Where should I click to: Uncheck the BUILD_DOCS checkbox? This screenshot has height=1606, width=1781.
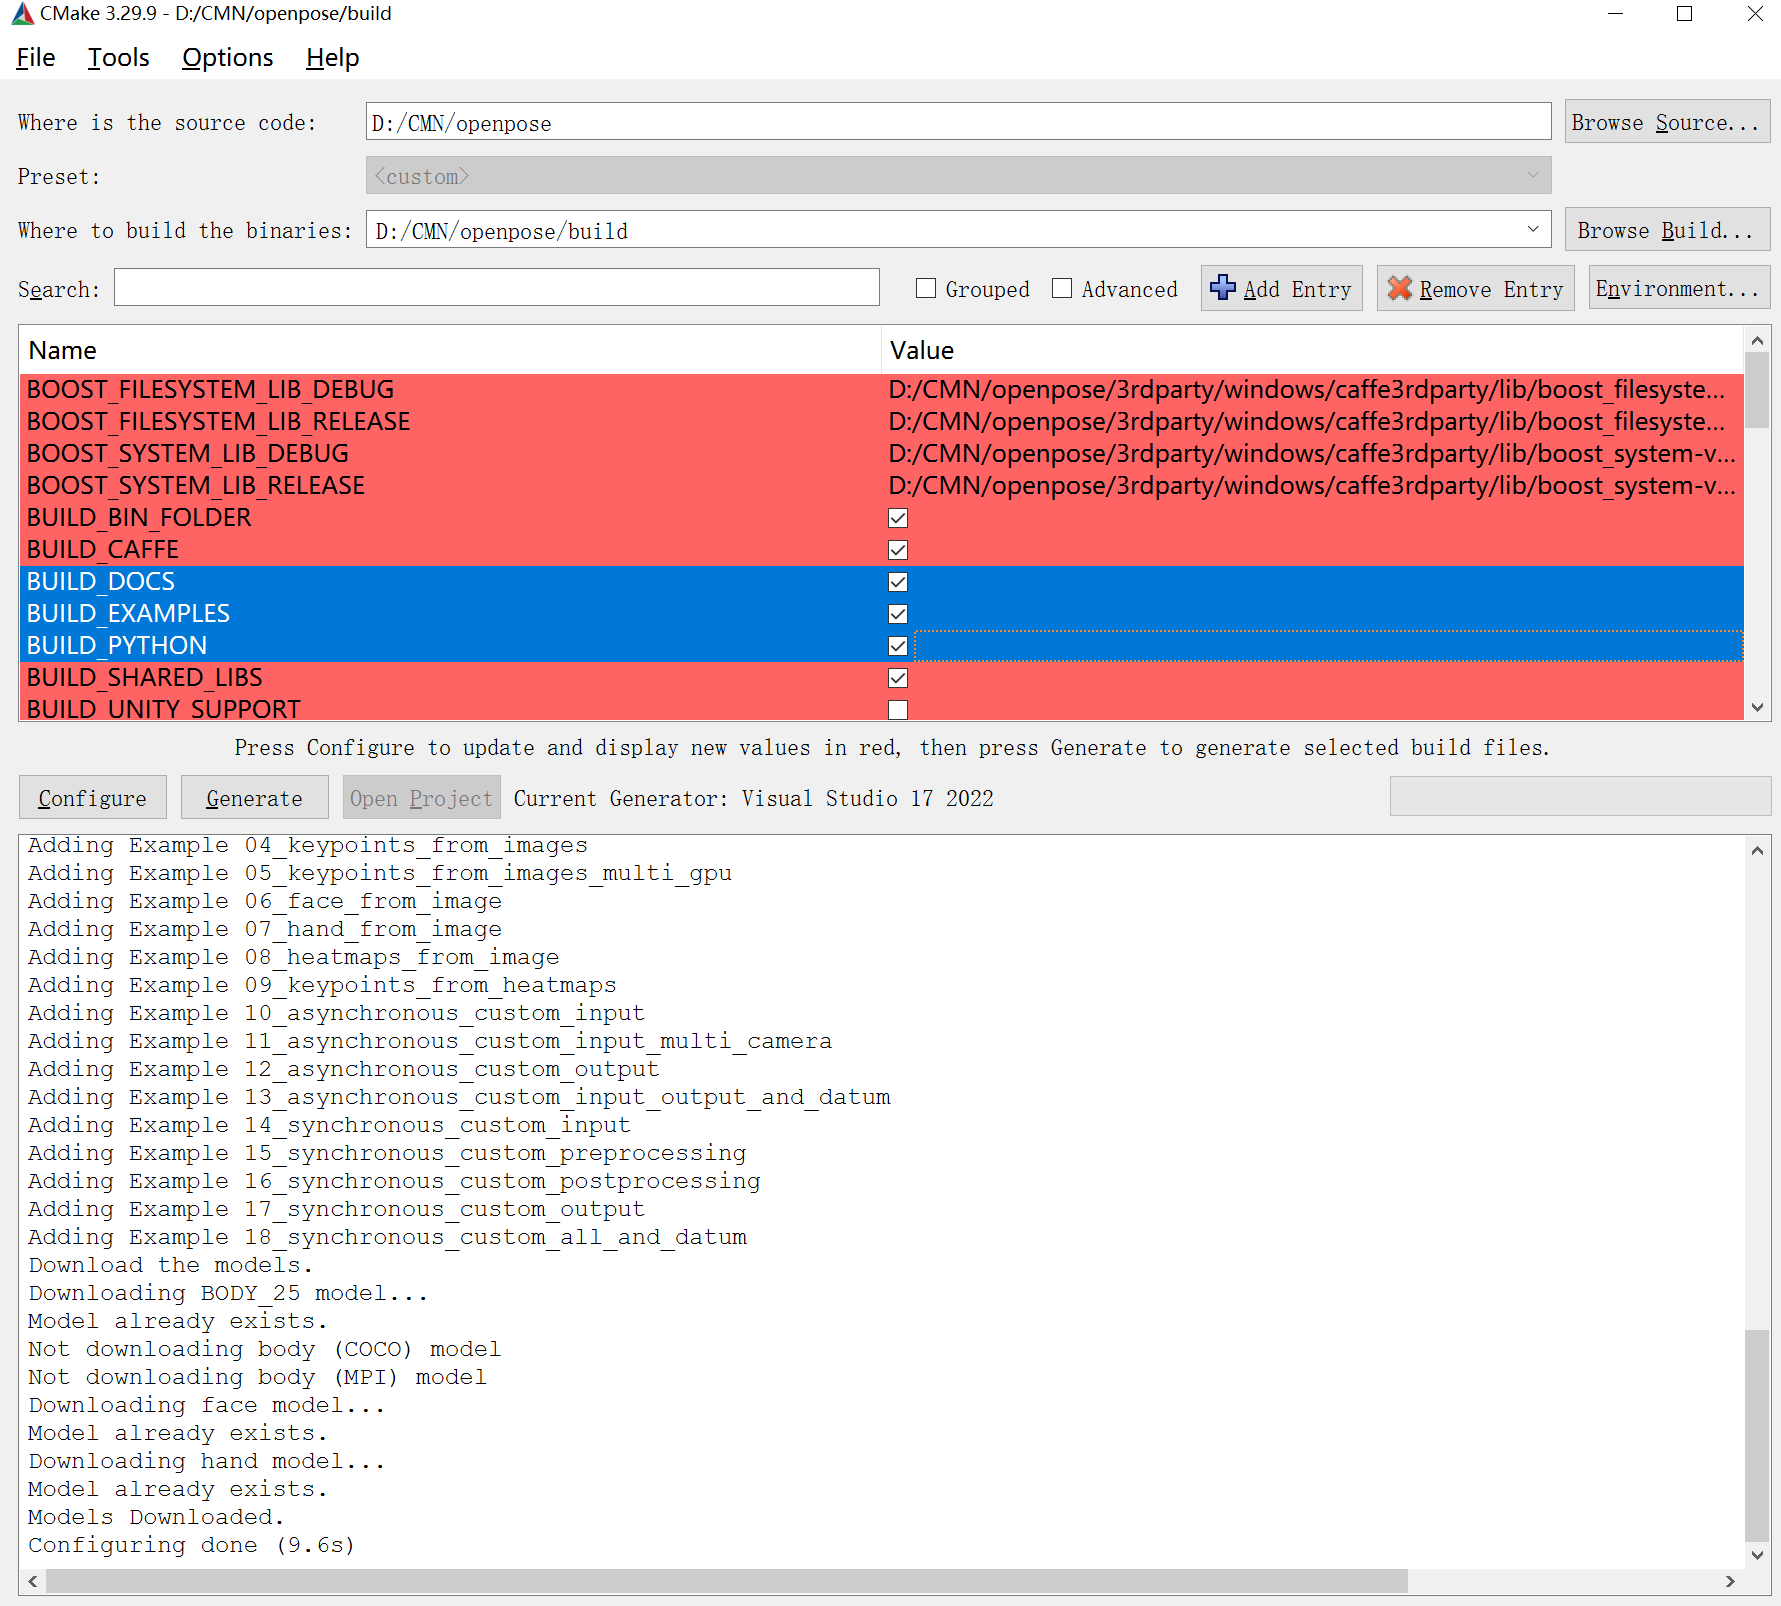(x=897, y=581)
